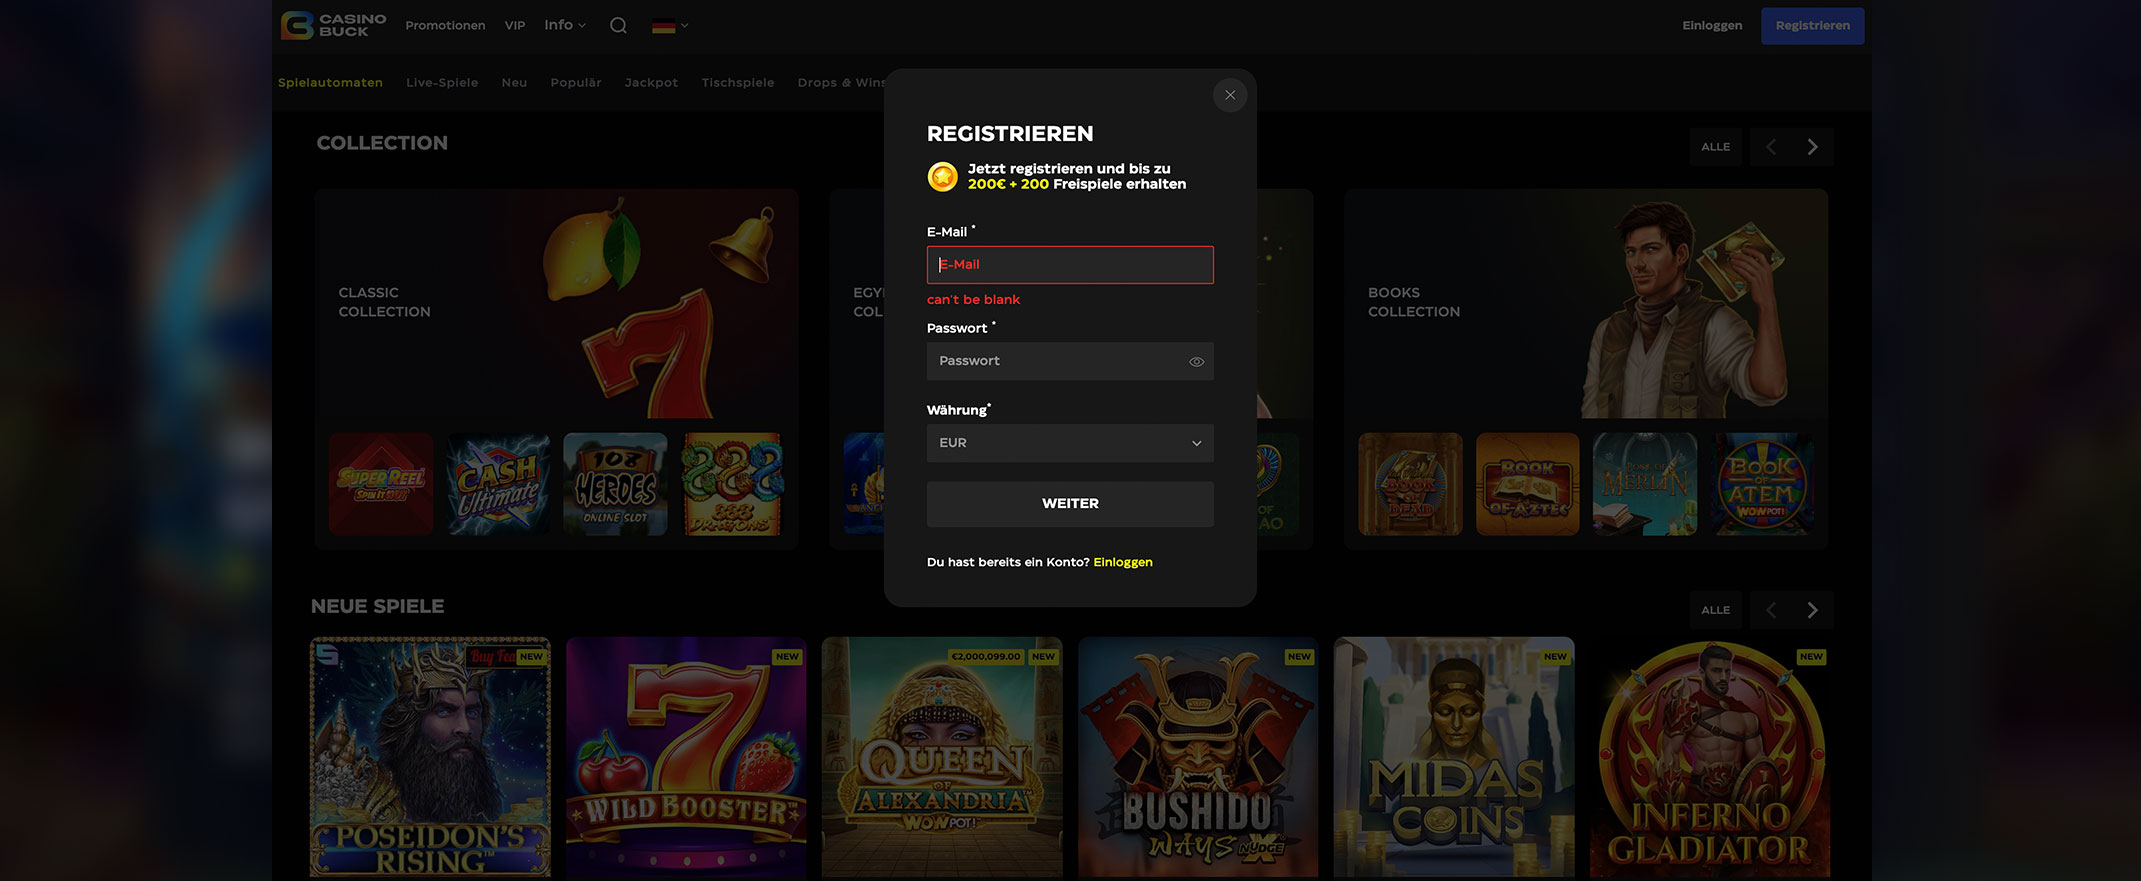Expand the Info menu
Screen dimensions: 2141x881
(x=565, y=25)
